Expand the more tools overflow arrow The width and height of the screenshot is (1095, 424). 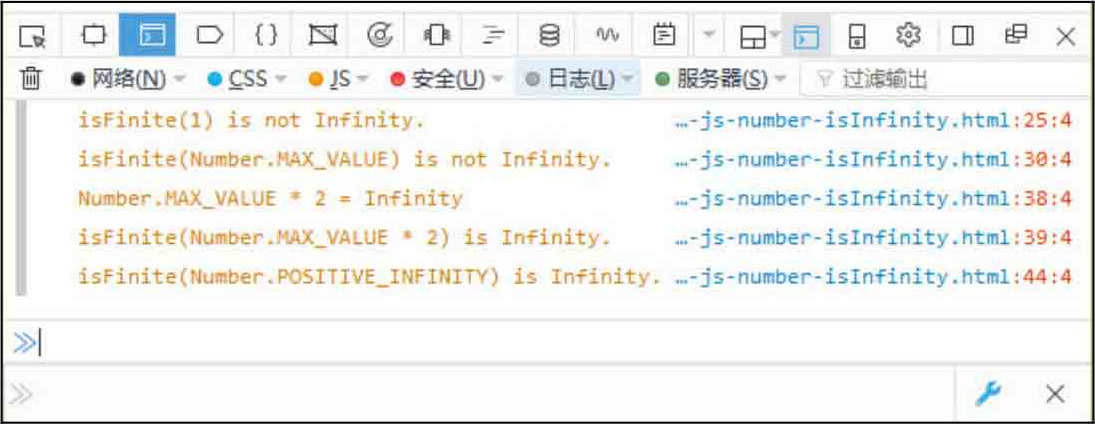click(709, 35)
